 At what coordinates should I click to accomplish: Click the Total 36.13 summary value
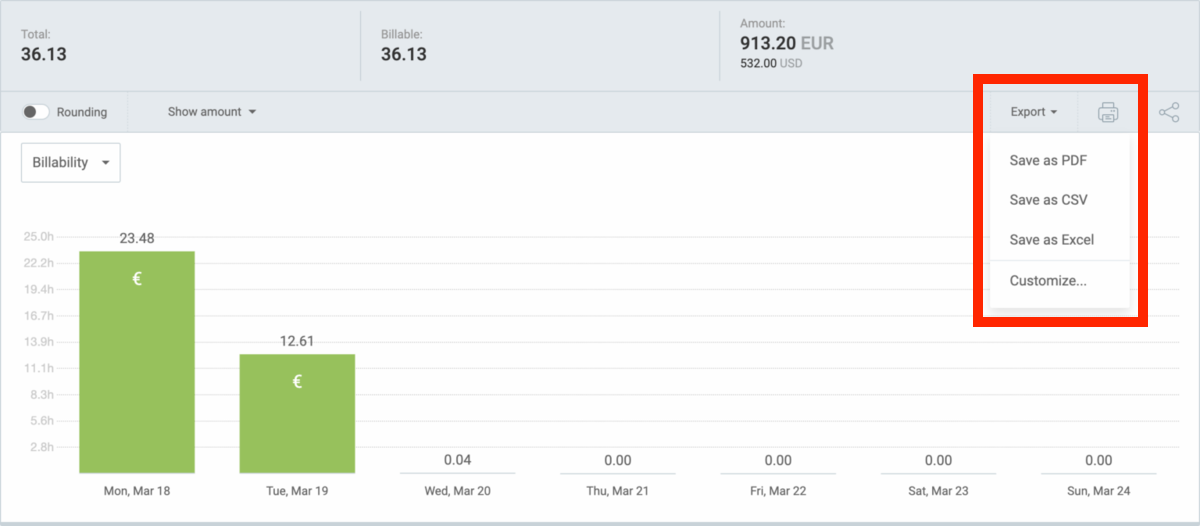pos(44,54)
